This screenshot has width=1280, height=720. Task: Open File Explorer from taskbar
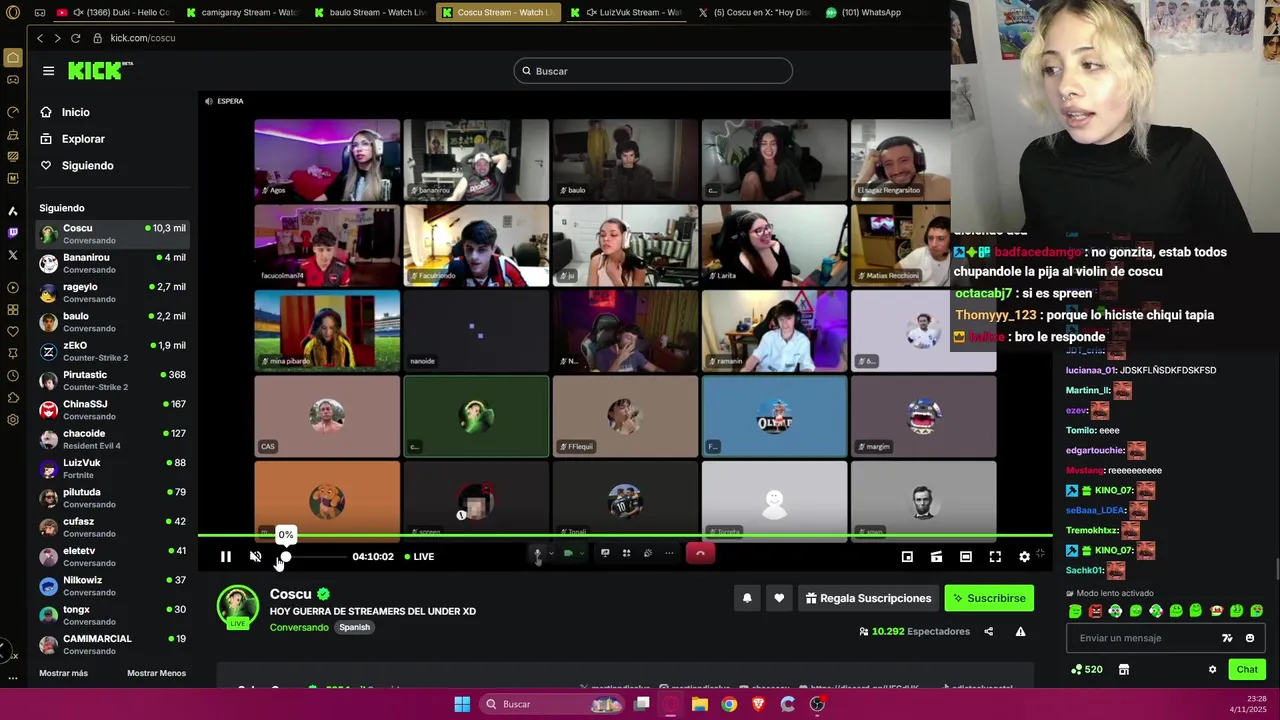pos(699,704)
